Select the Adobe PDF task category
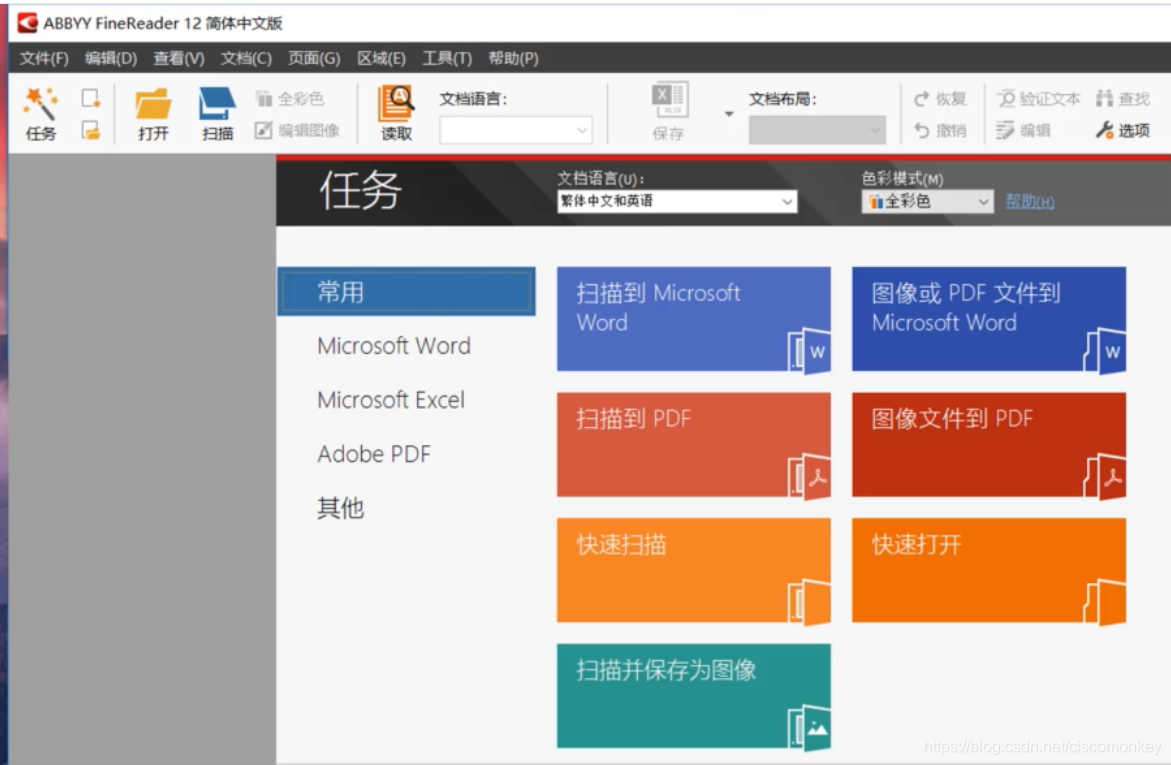Screen dimensions: 1171x765 point(374,454)
